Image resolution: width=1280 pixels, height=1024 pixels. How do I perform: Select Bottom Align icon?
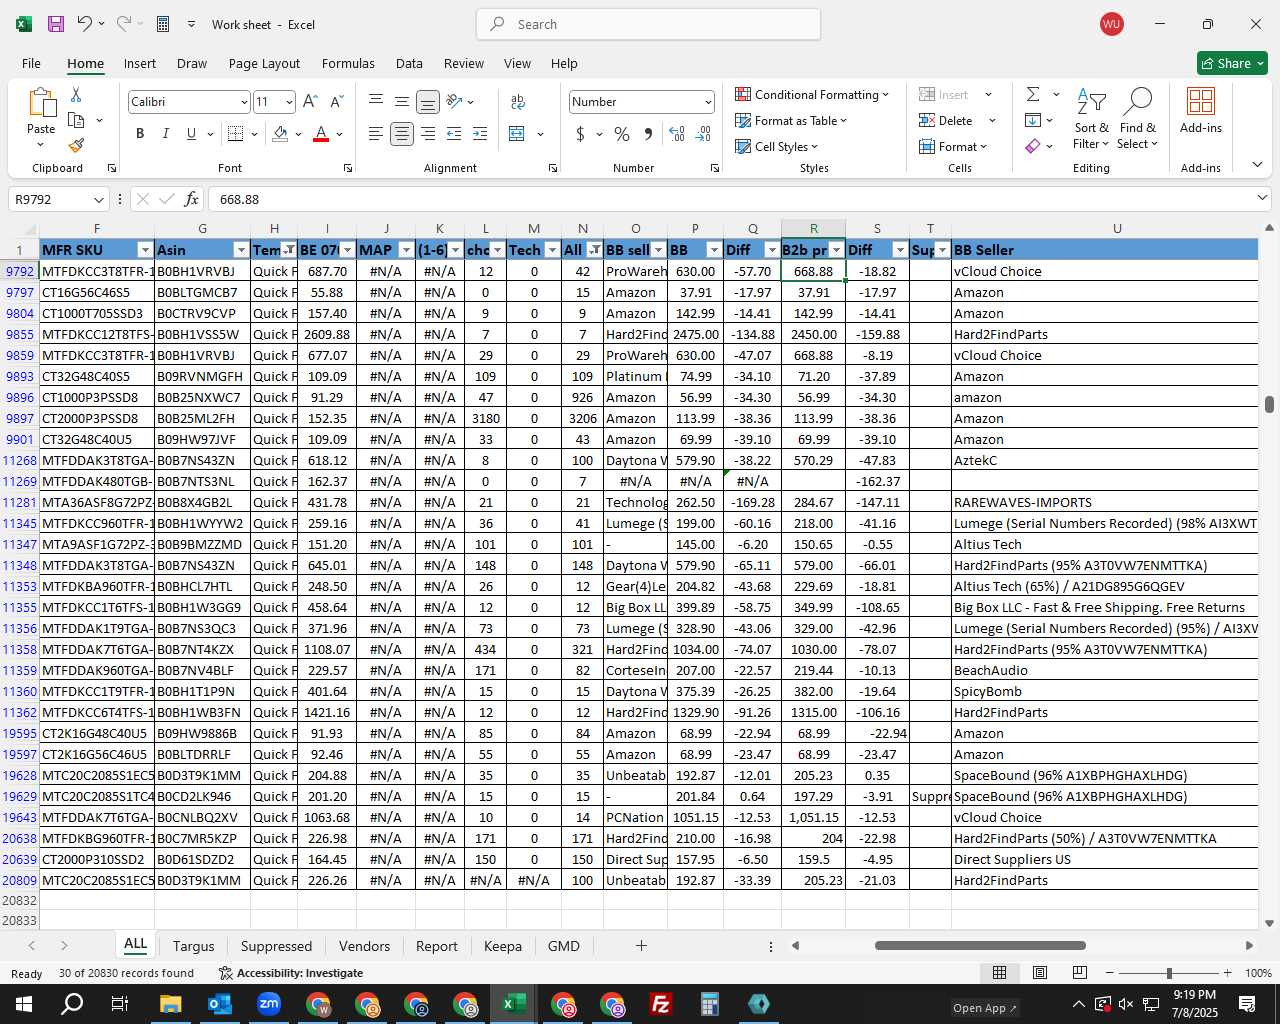pos(427,101)
